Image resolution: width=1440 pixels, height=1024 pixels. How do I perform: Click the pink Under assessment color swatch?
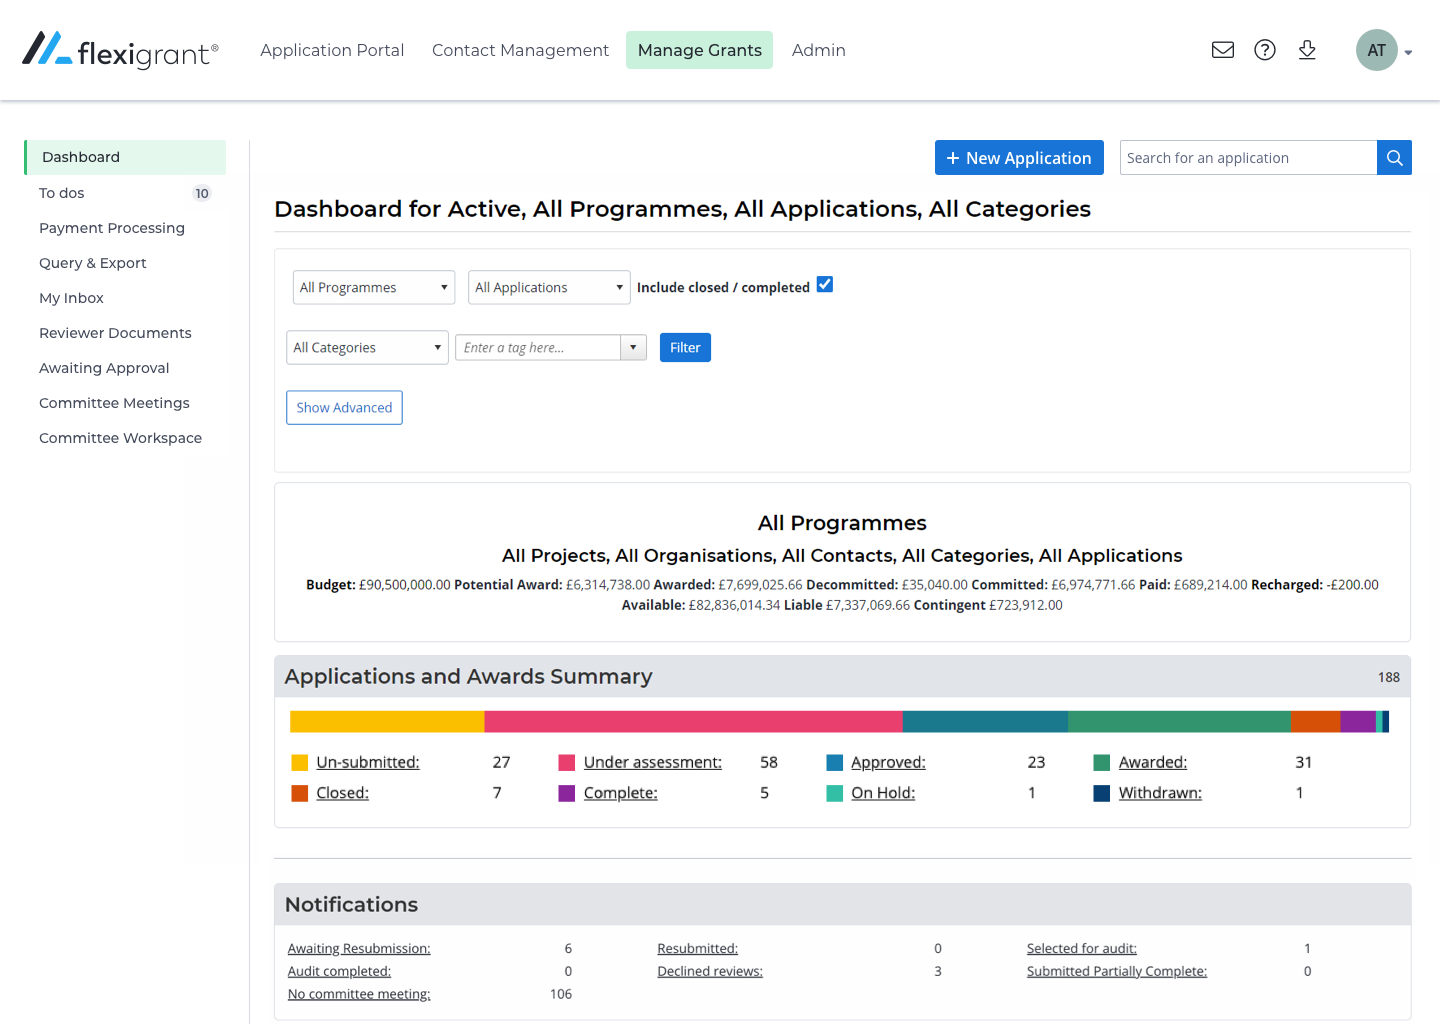(567, 763)
